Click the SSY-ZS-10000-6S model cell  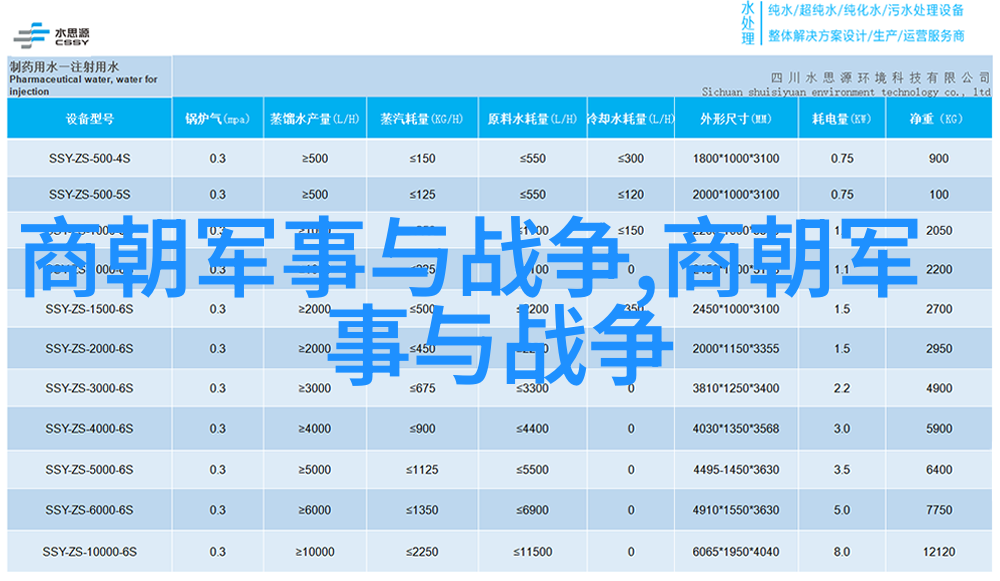pos(89,552)
